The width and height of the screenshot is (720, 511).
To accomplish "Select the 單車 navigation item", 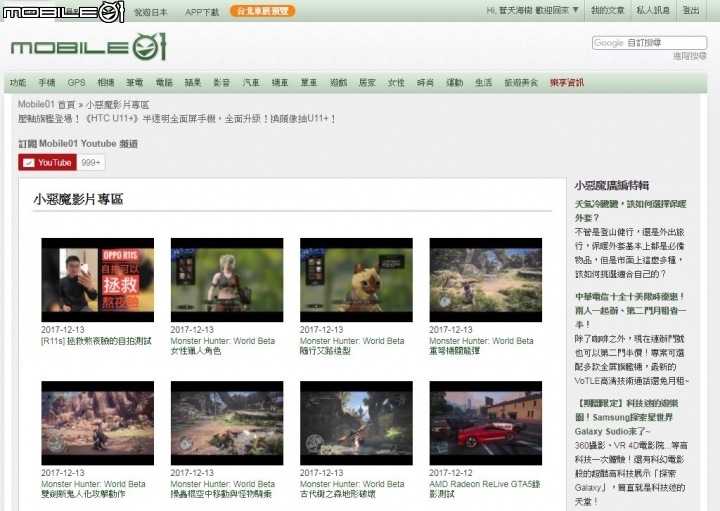I will 309,83.
